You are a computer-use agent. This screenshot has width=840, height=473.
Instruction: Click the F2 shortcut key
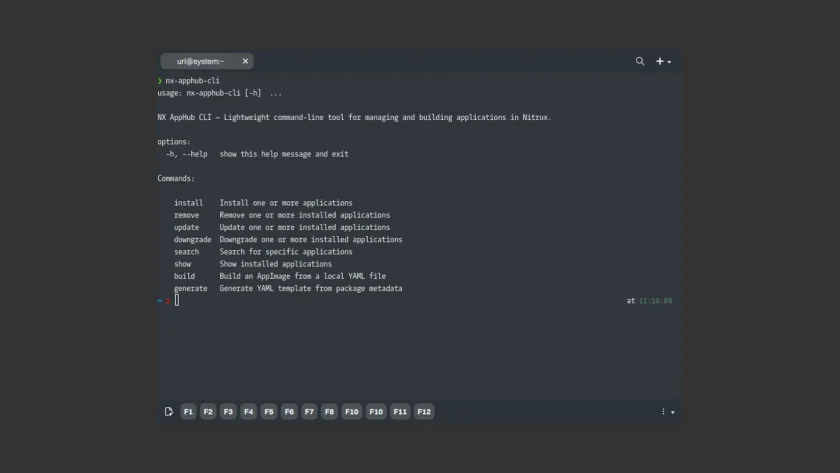(x=208, y=411)
